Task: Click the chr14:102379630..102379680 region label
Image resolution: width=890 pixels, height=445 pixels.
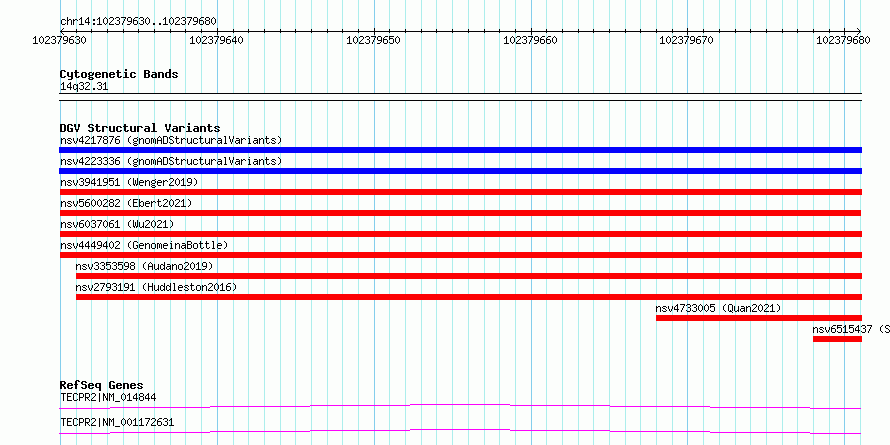Action: pos(138,22)
